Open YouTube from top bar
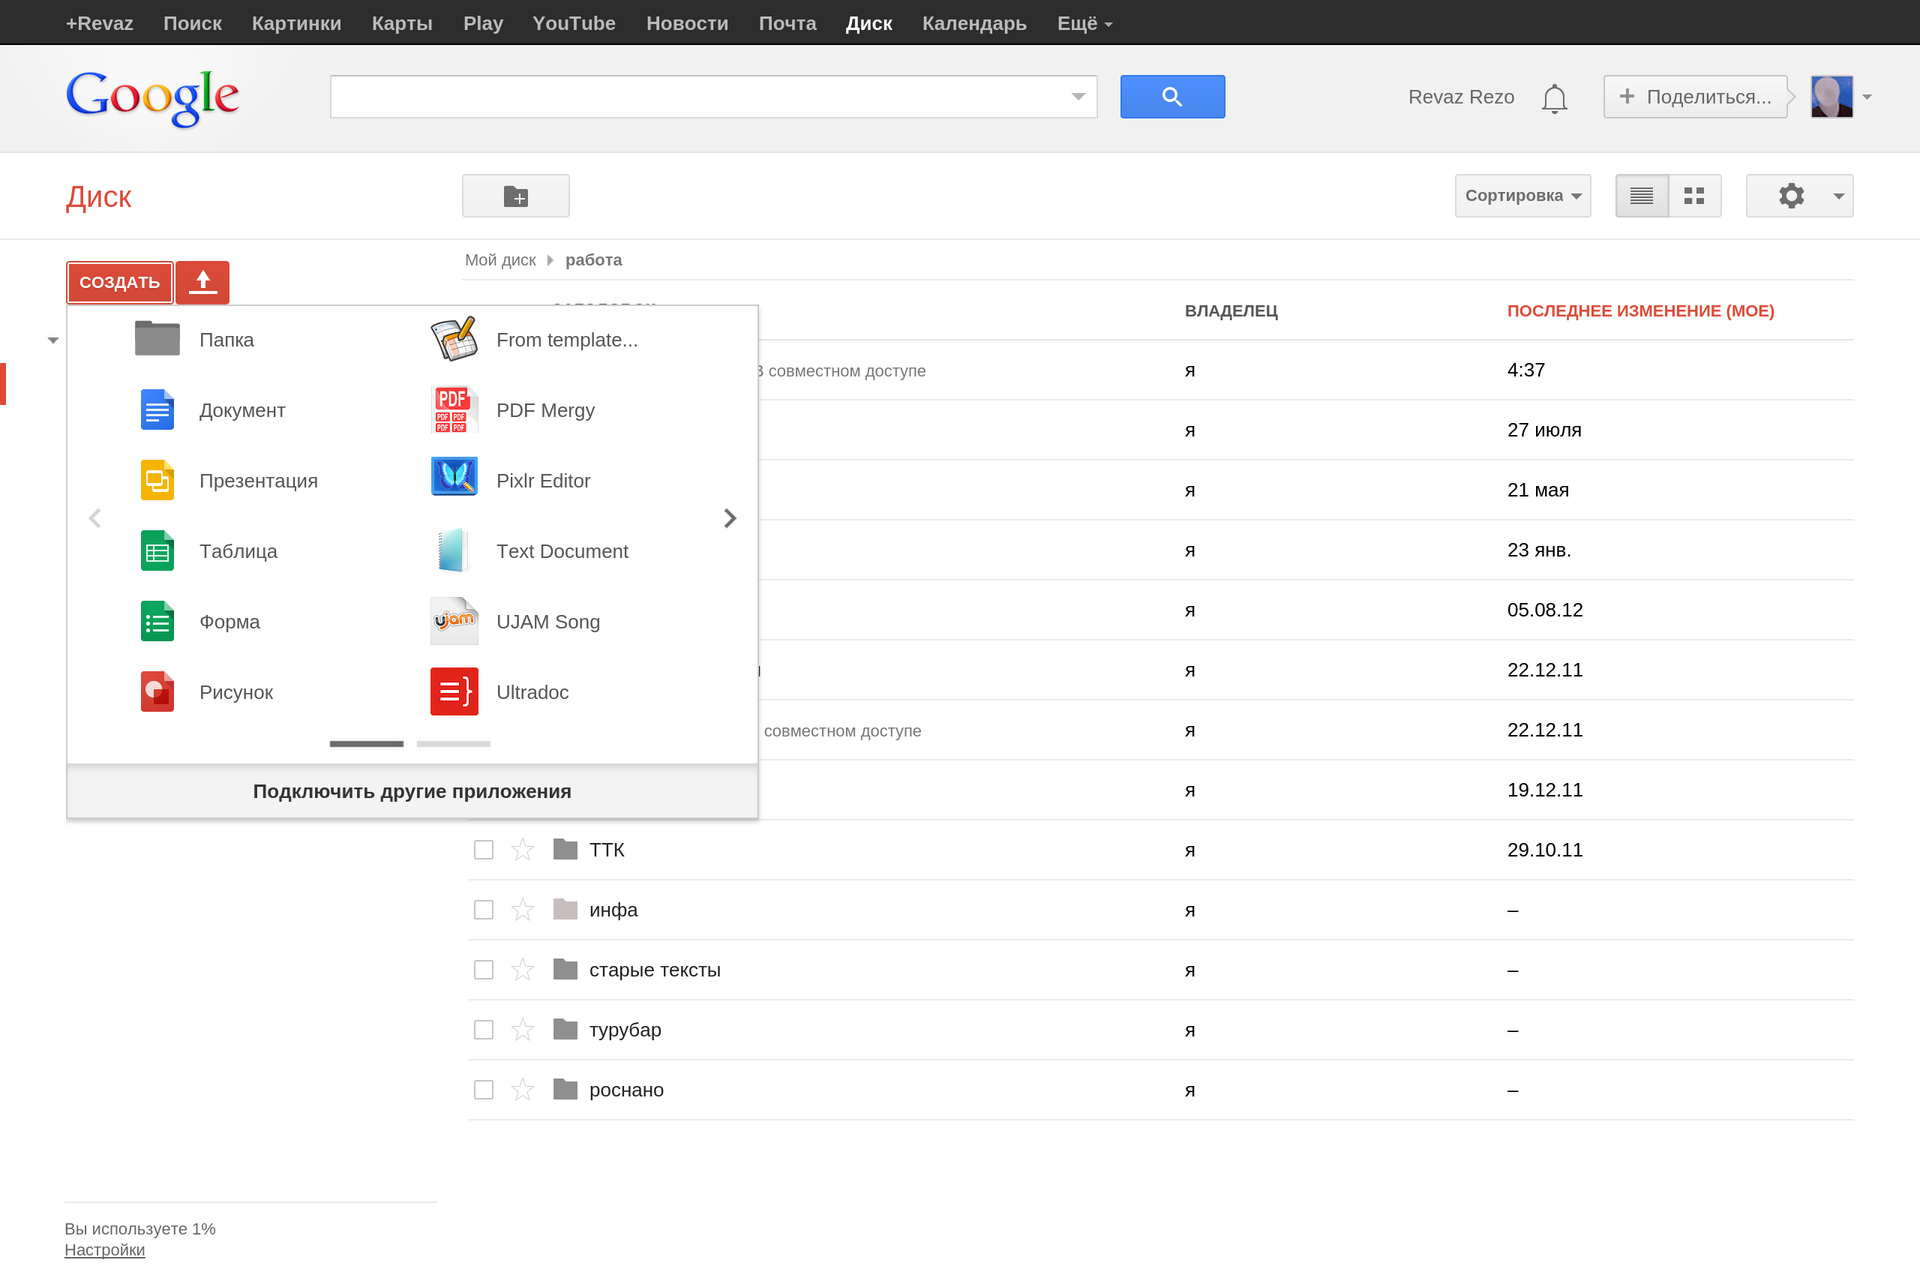The height and width of the screenshot is (1275, 1920). pos(574,23)
